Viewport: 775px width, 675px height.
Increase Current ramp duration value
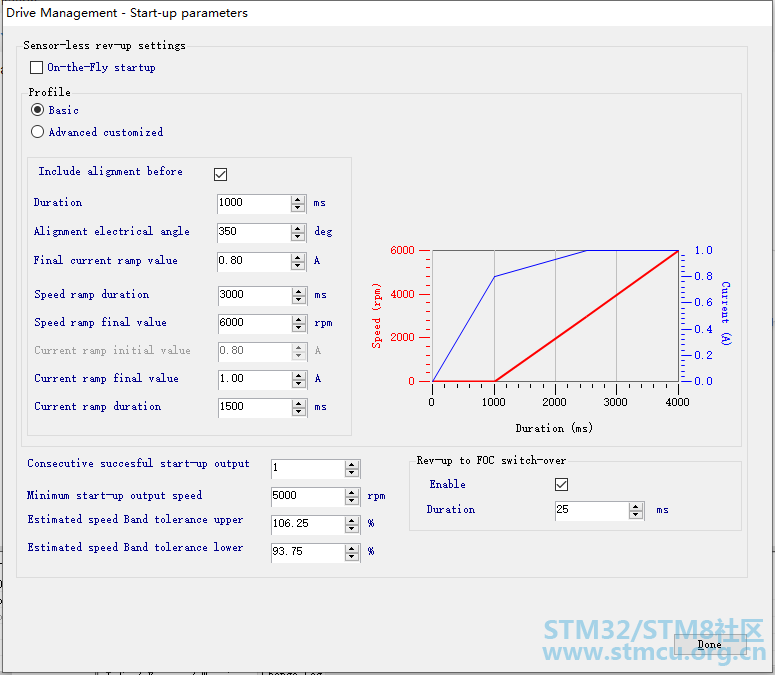299,404
